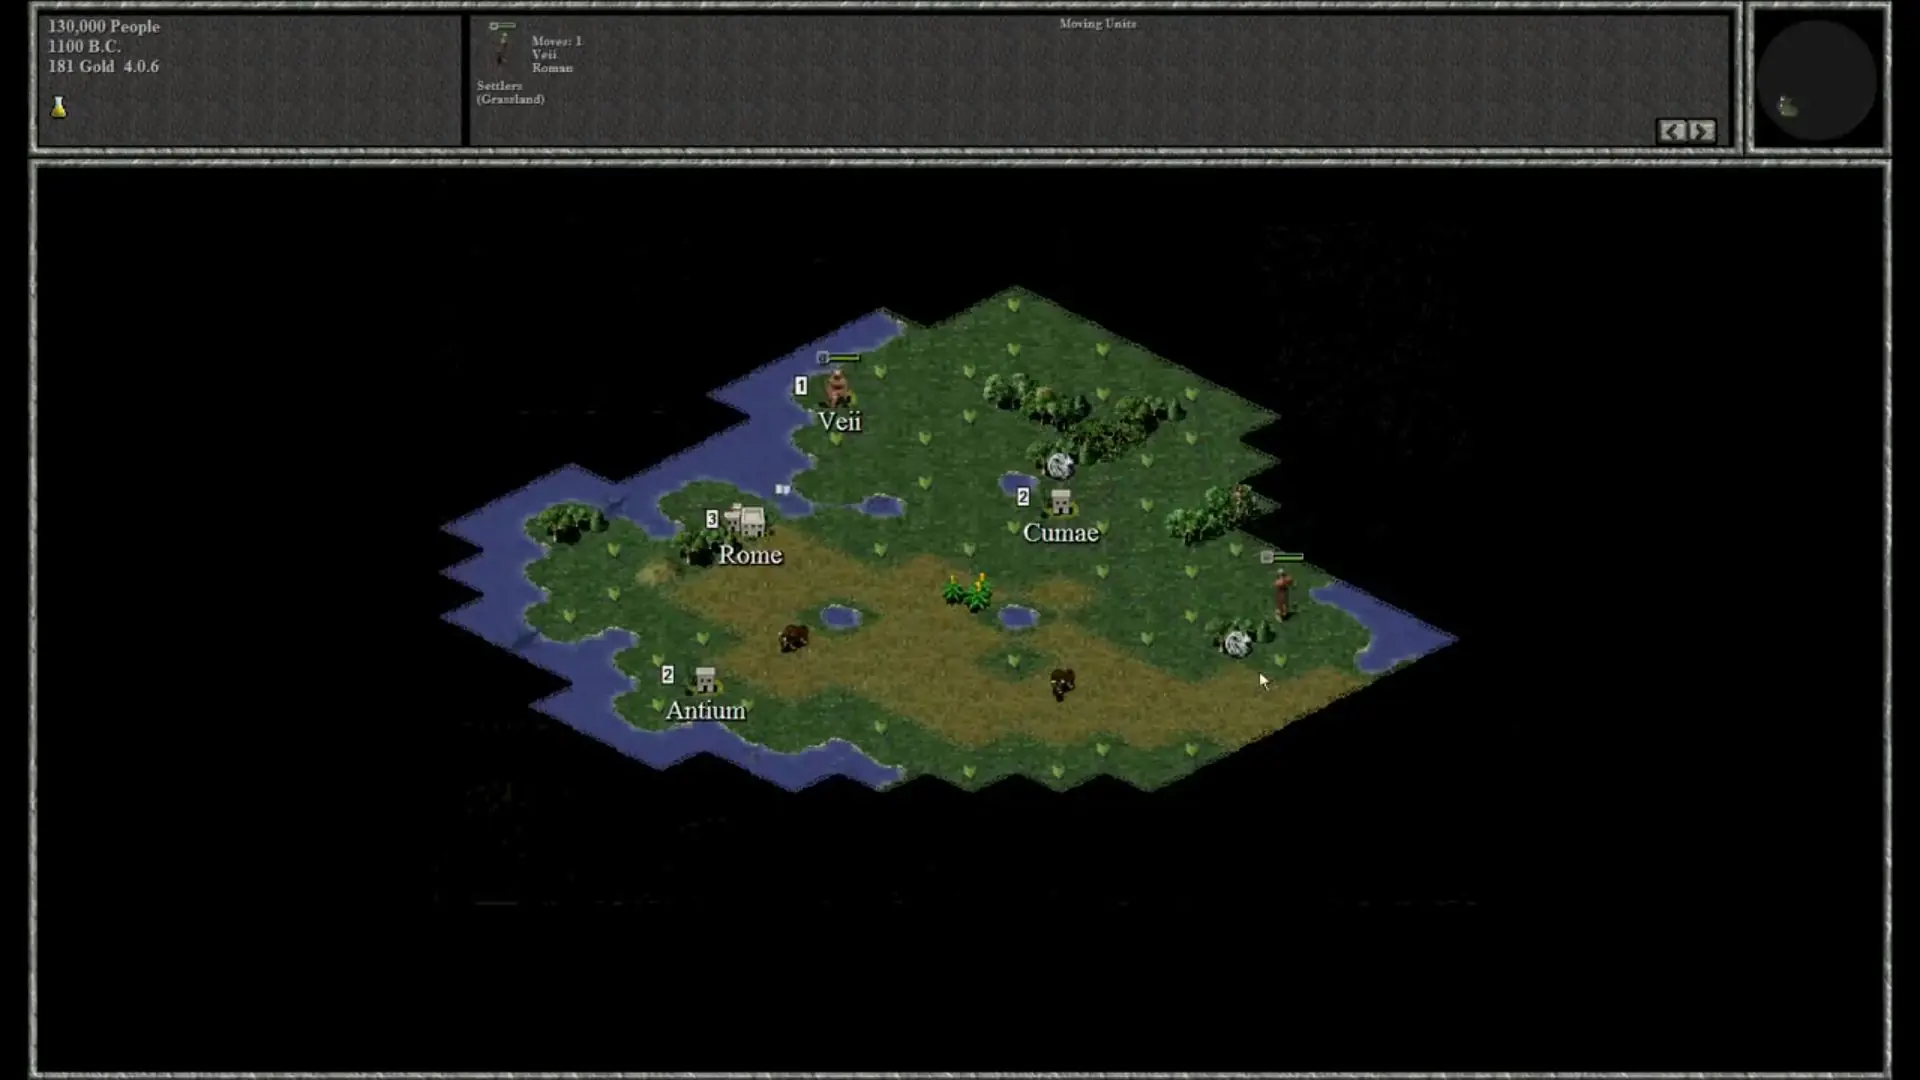Open the Cumae city building icon
This screenshot has height=1080, width=1920.
1060,501
